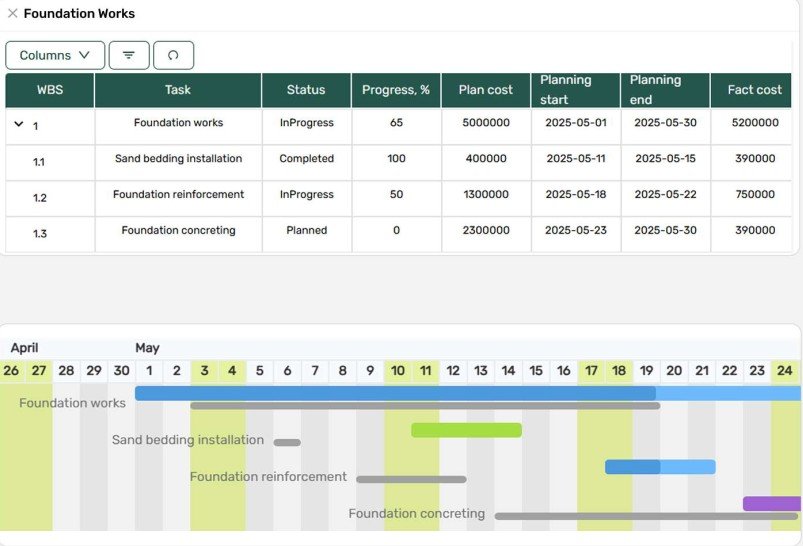Select the blue Foundation works Gantt bar
Image resolution: width=803 pixels, height=546 pixels.
(468, 393)
